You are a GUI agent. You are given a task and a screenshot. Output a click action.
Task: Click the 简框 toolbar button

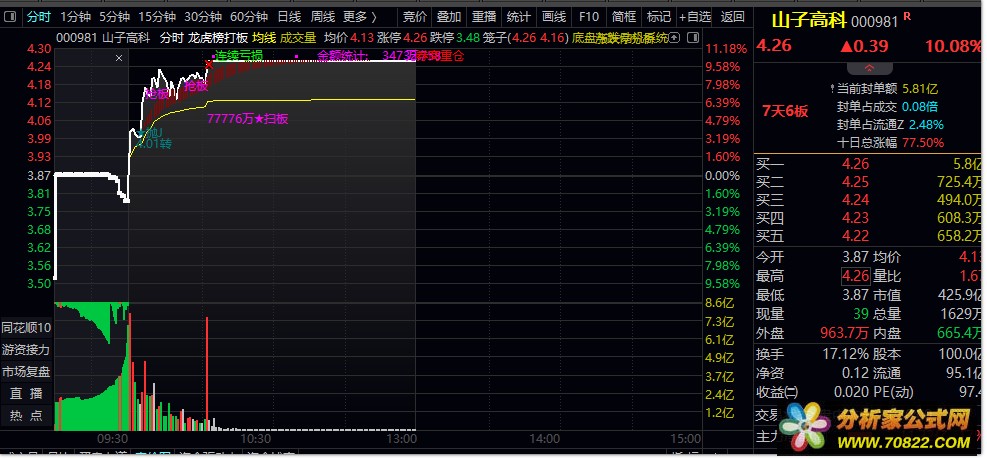pos(623,17)
